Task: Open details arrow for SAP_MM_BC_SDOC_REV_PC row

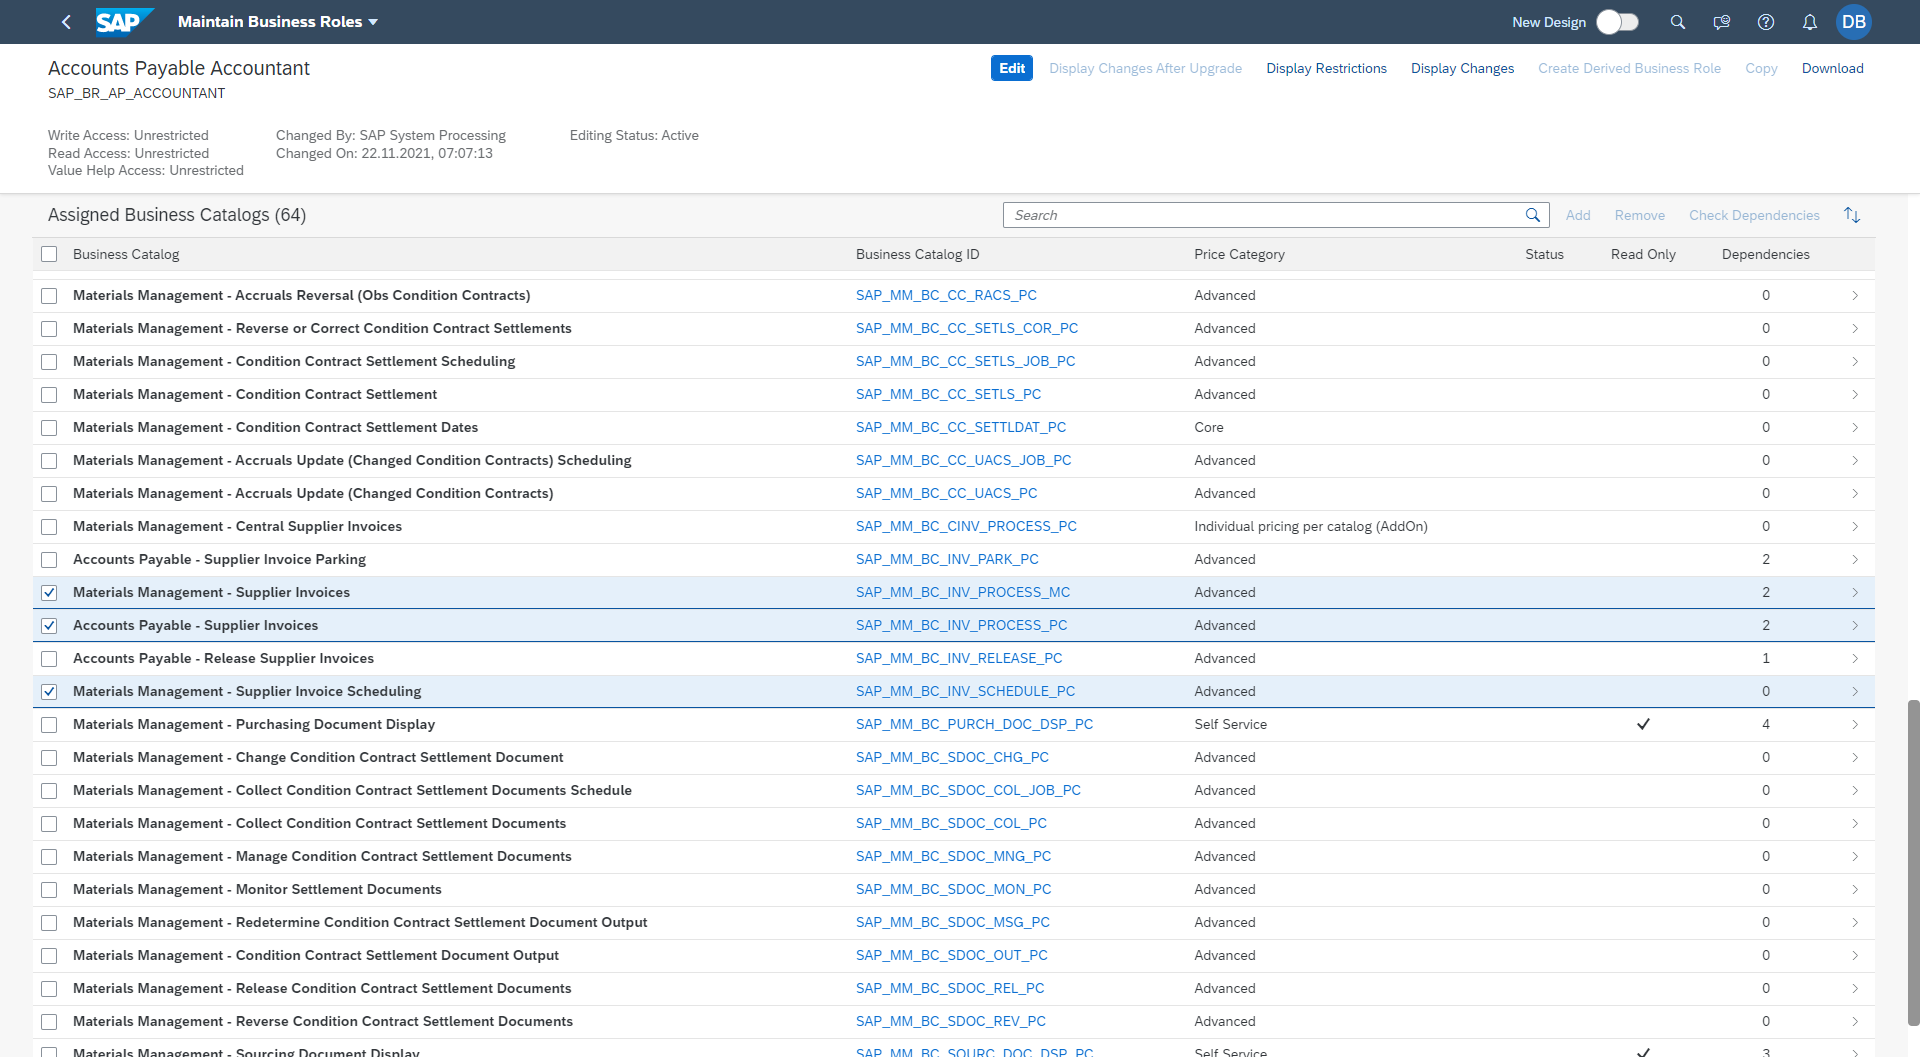Action: pos(1854,1021)
